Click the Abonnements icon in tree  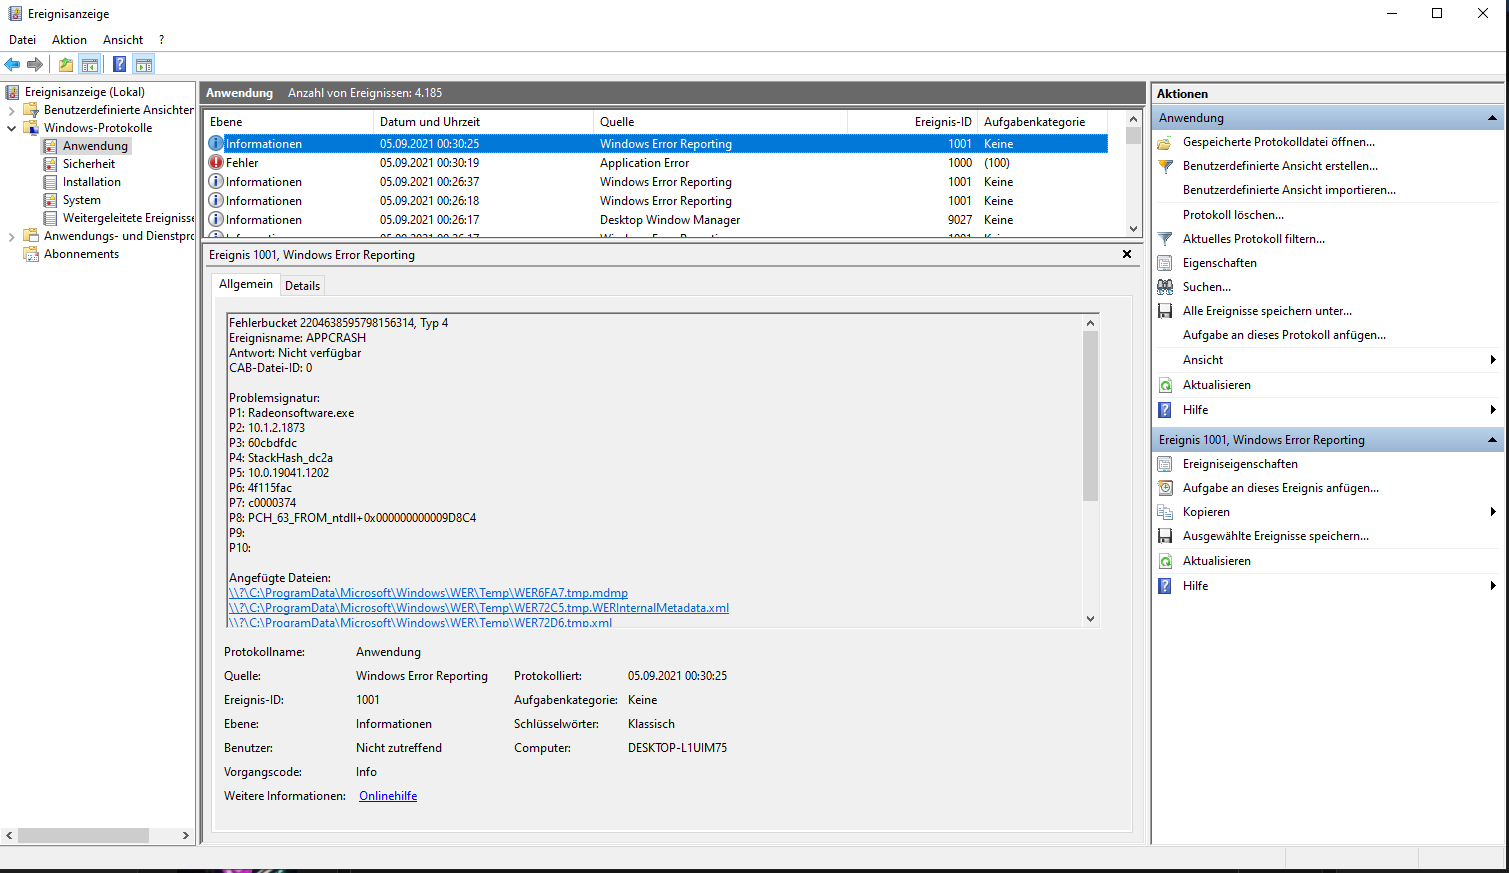31,254
